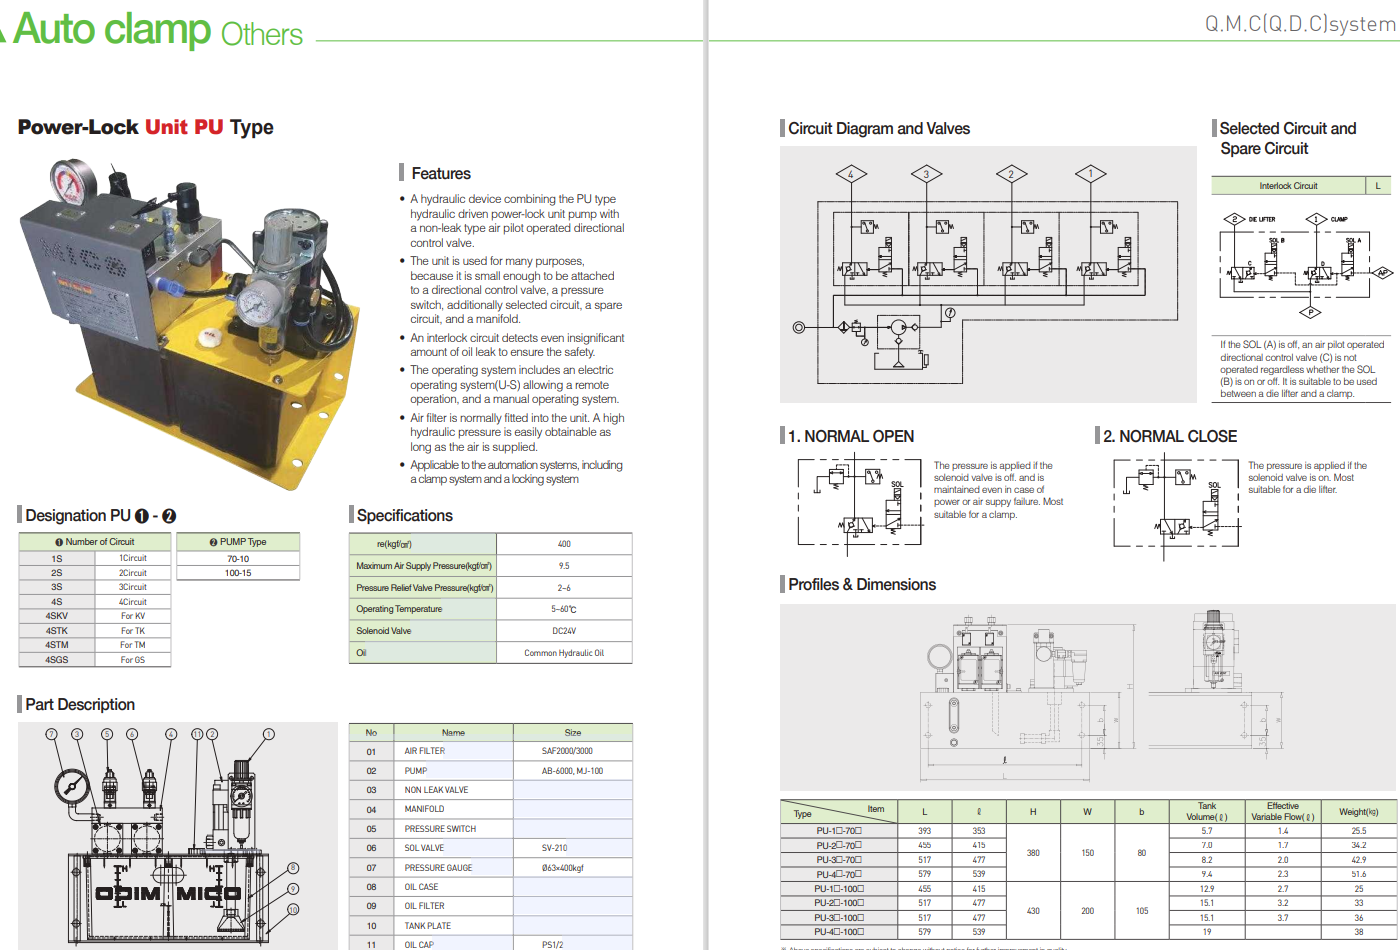Click the 'Interlock Circuit' table header cell
The width and height of the screenshot is (1400, 950).
(1288, 186)
